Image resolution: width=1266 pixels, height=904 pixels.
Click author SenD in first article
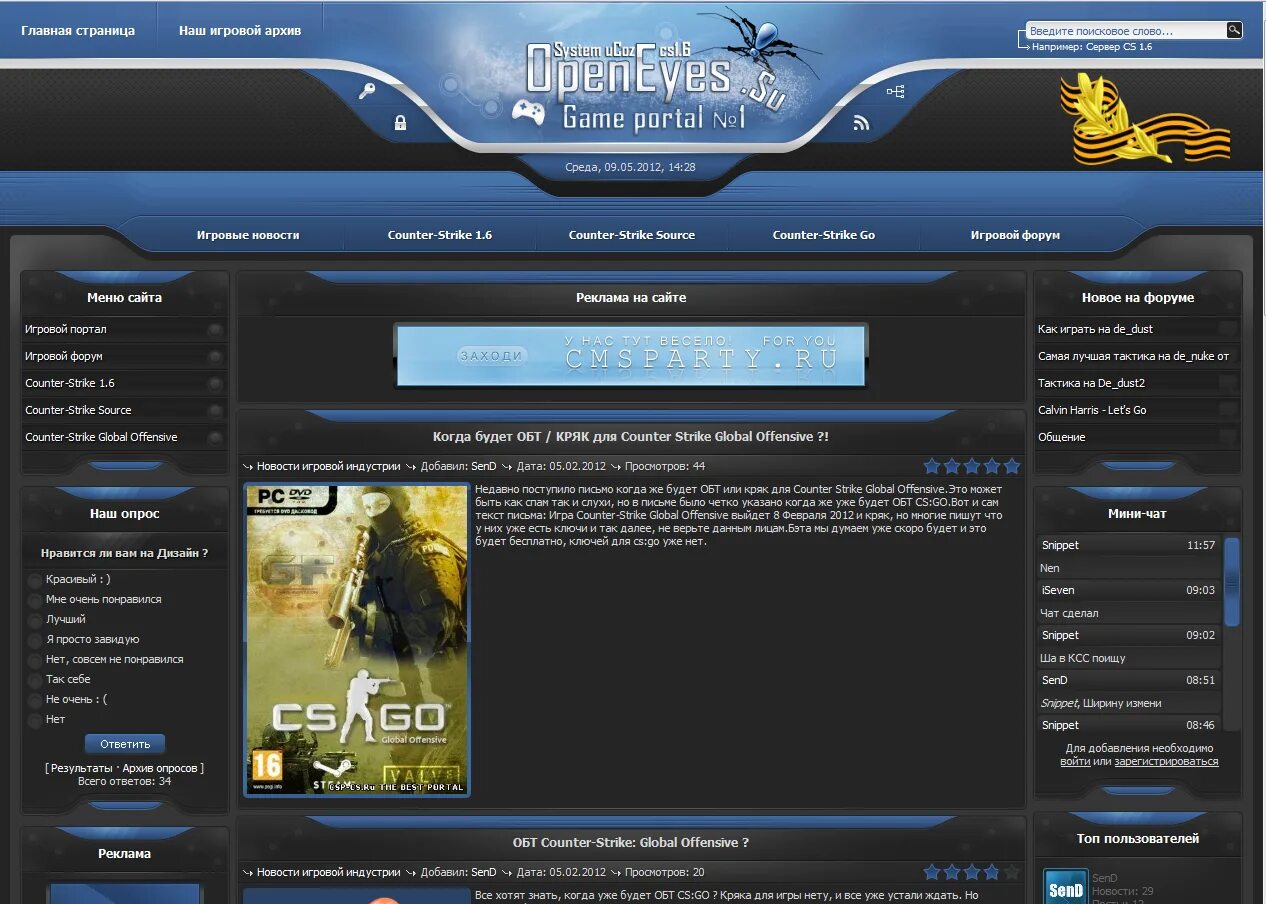[x=483, y=467]
